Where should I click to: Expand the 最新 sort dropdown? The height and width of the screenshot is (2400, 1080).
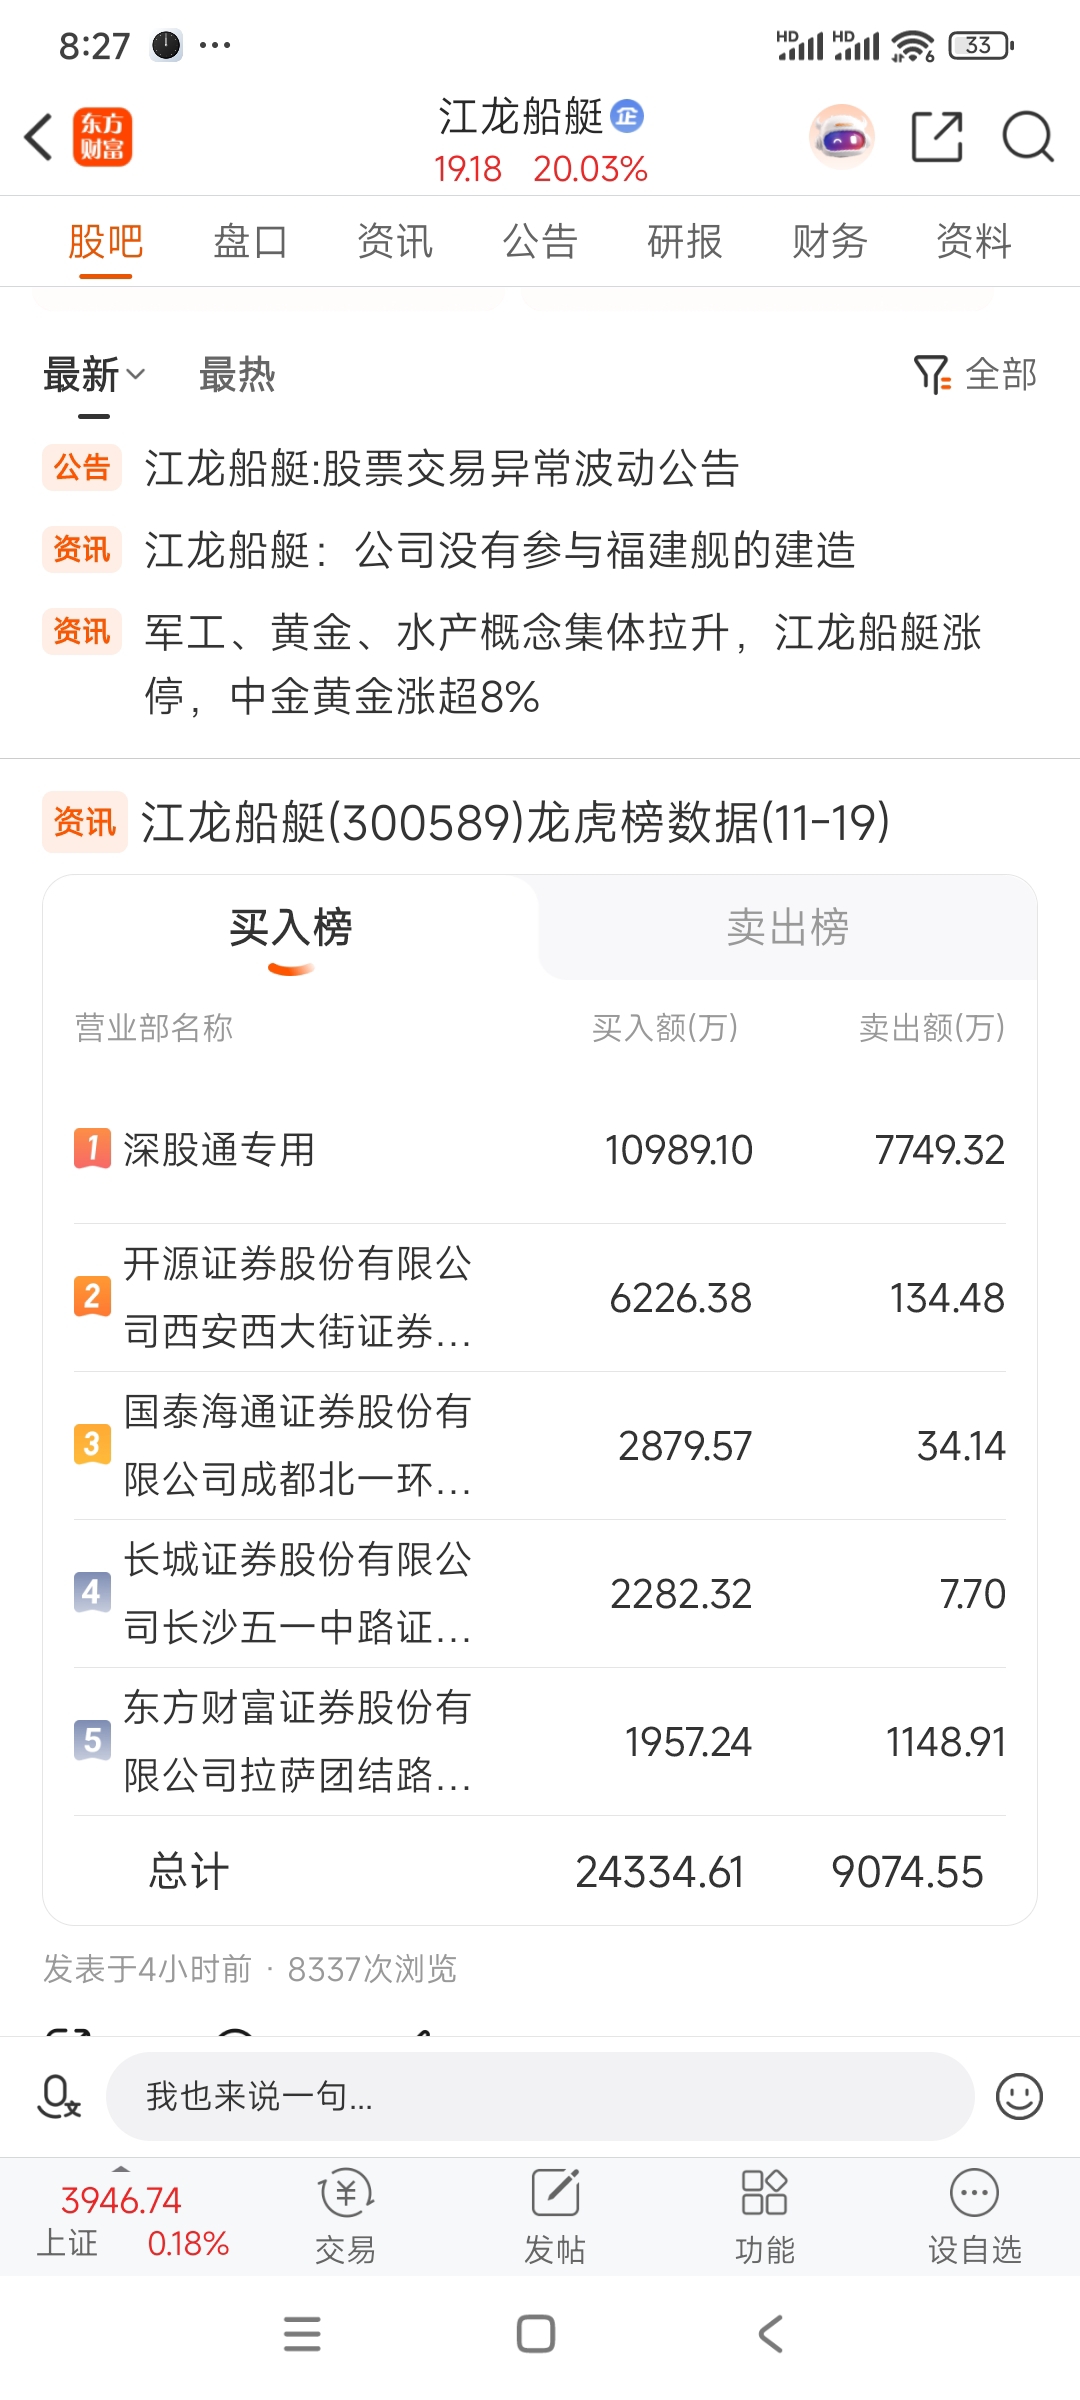click(94, 376)
